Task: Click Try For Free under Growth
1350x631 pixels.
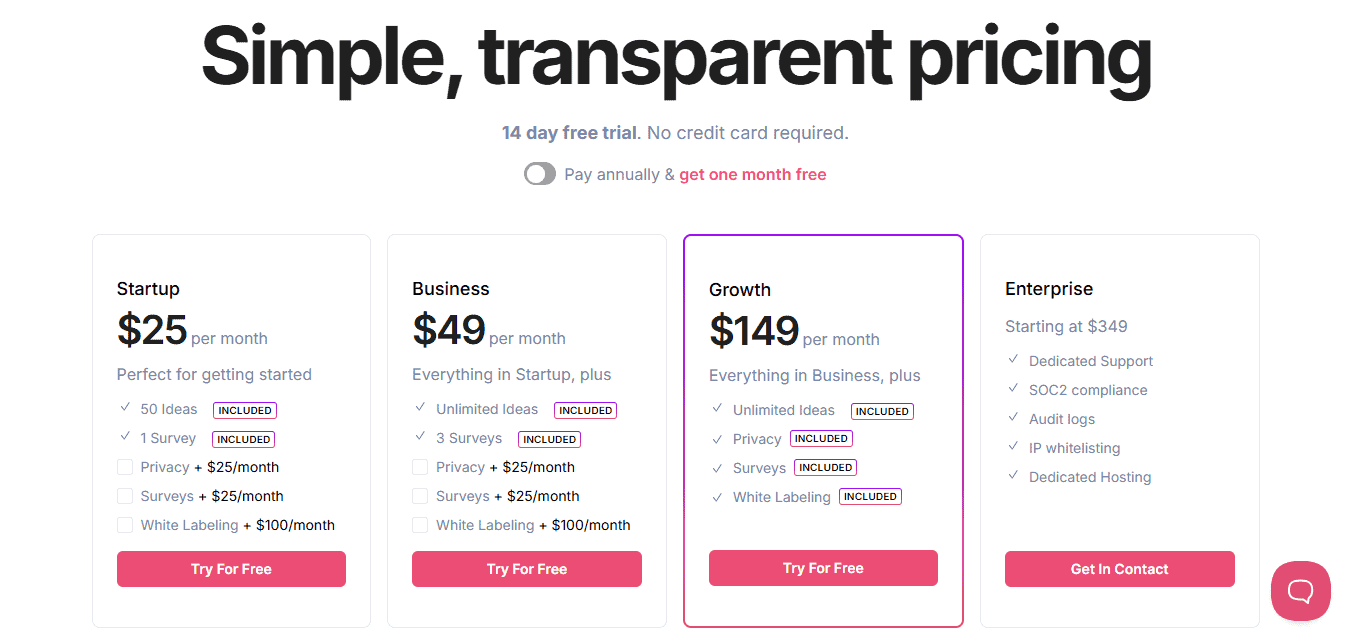Action: (823, 568)
